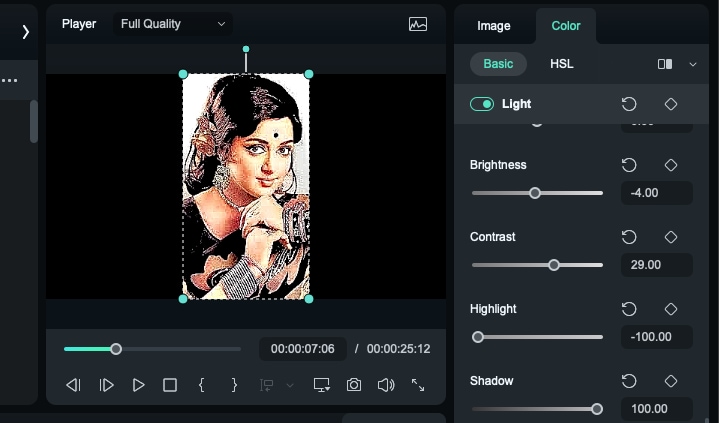Reset the Light section
Image resolution: width=719 pixels, height=423 pixels.
tap(629, 104)
